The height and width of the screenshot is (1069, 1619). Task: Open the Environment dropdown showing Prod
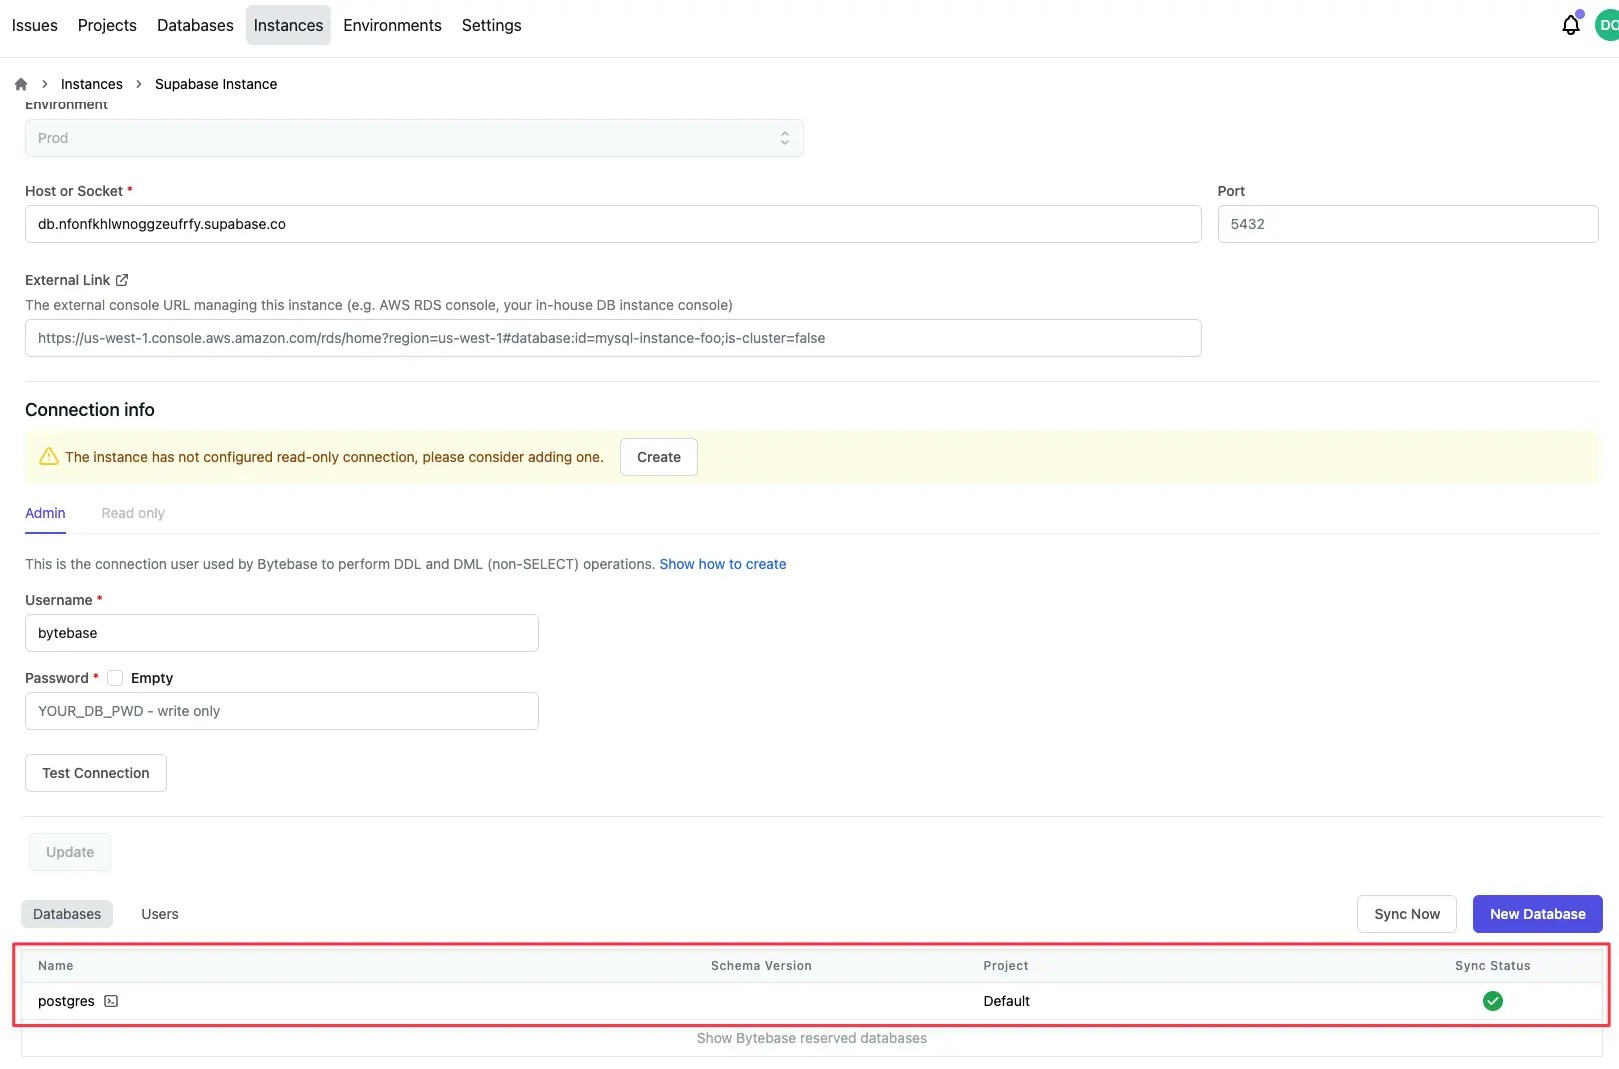414,137
